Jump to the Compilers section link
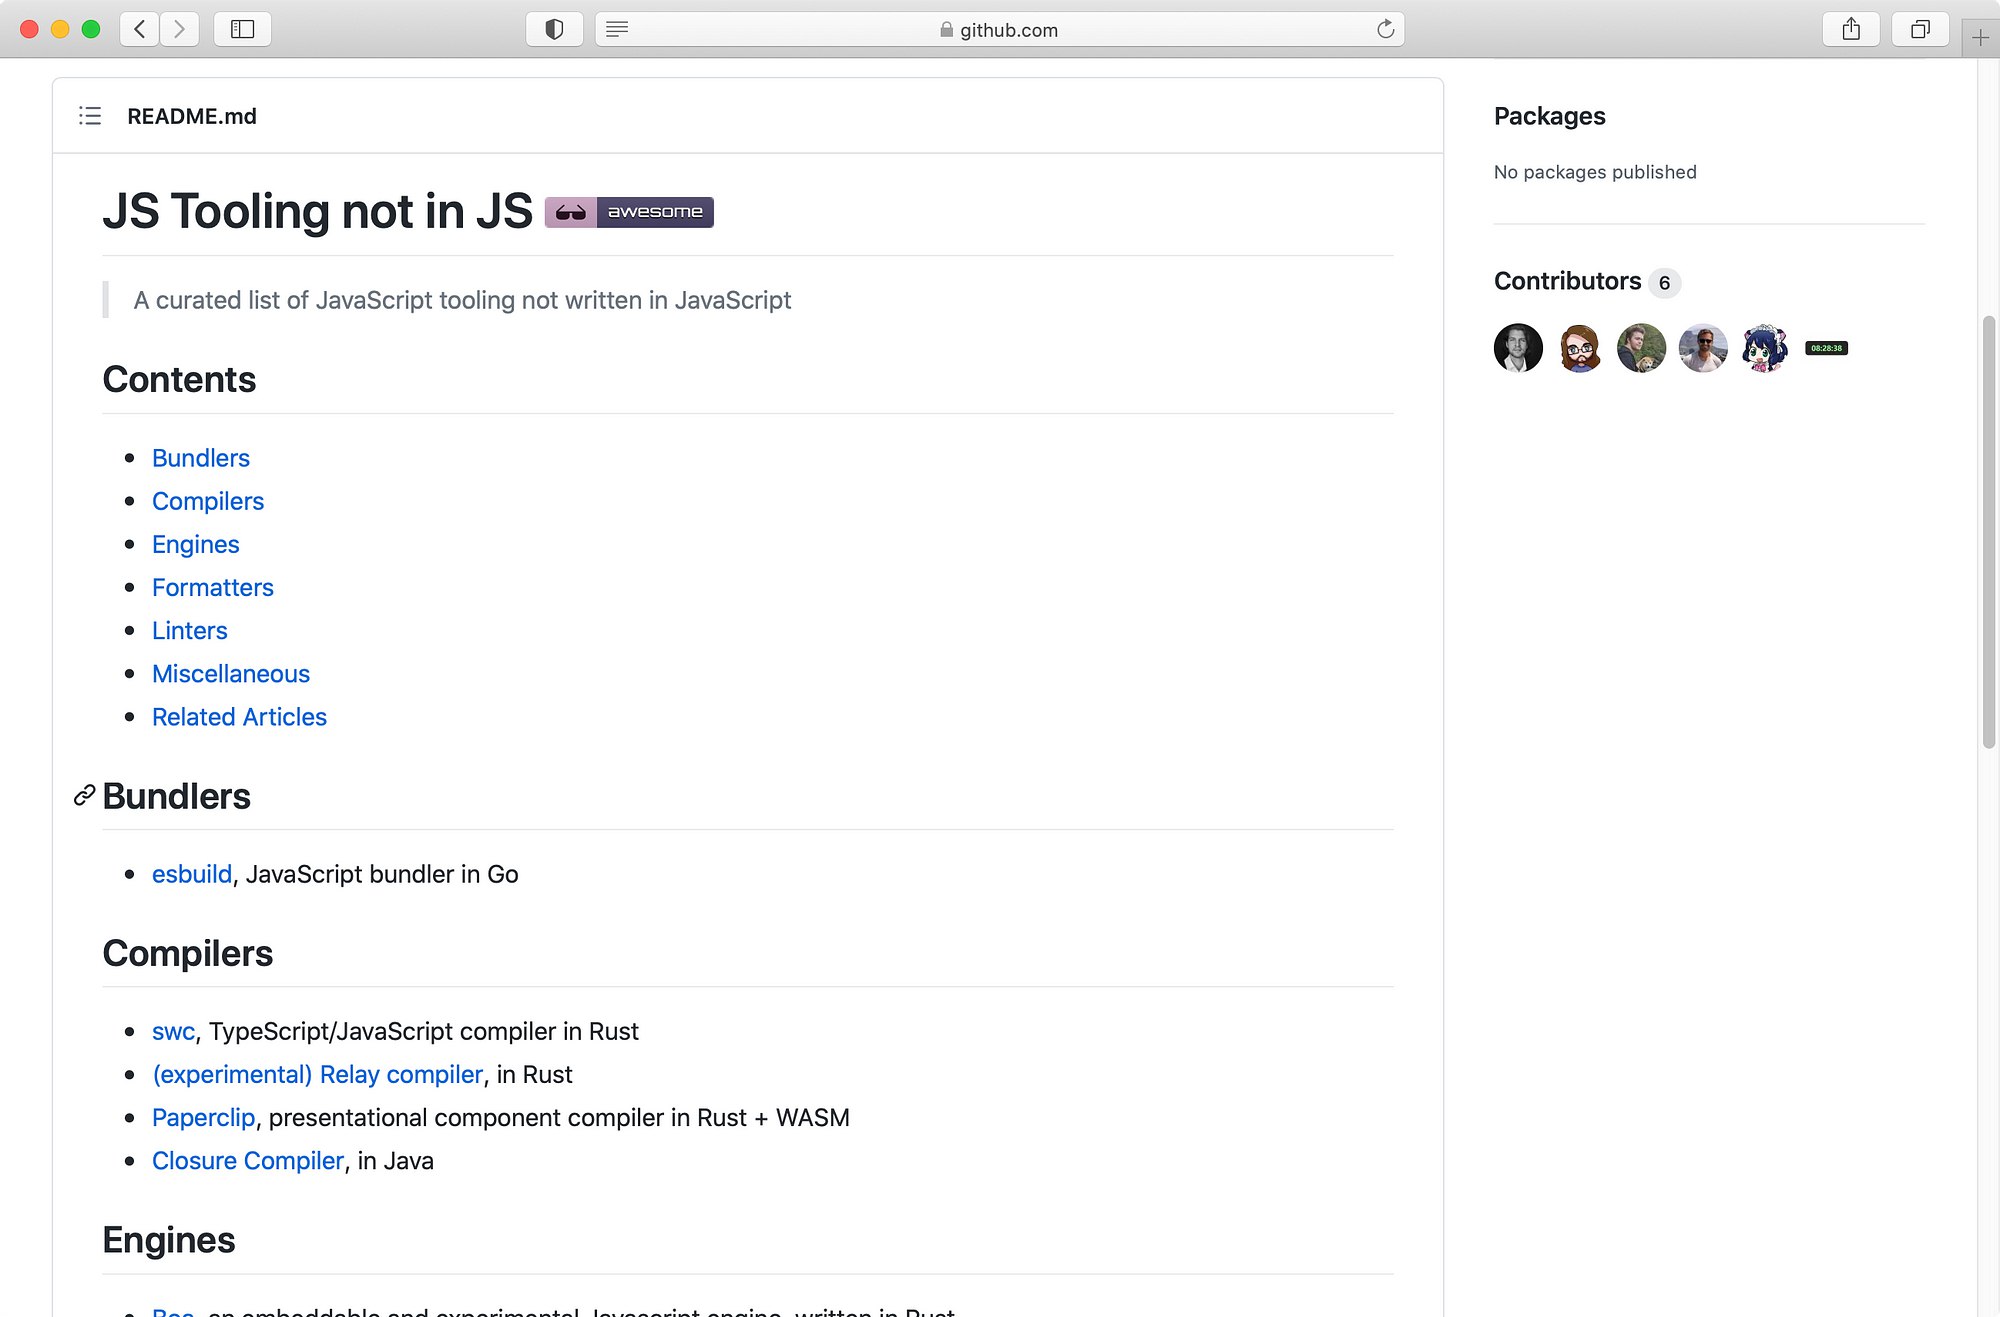 [x=208, y=501]
